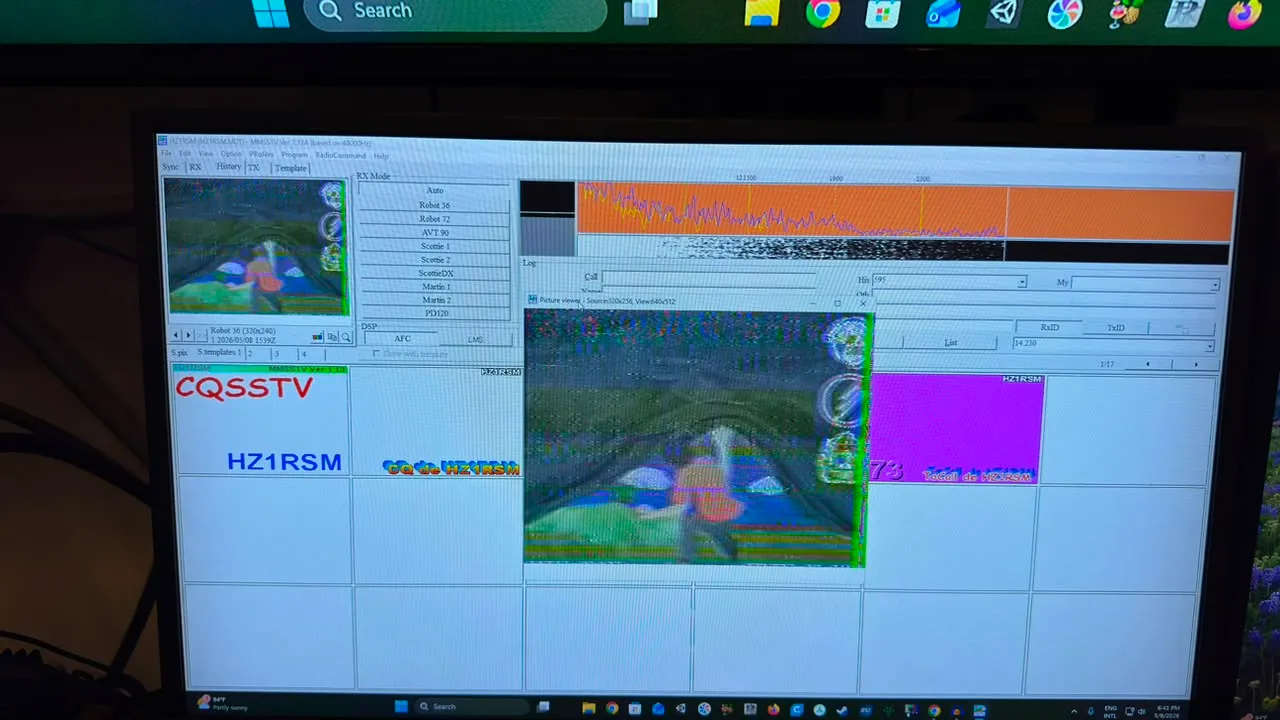Open the RadioCommand menu
This screenshot has height=720, width=1280.
tap(340, 155)
